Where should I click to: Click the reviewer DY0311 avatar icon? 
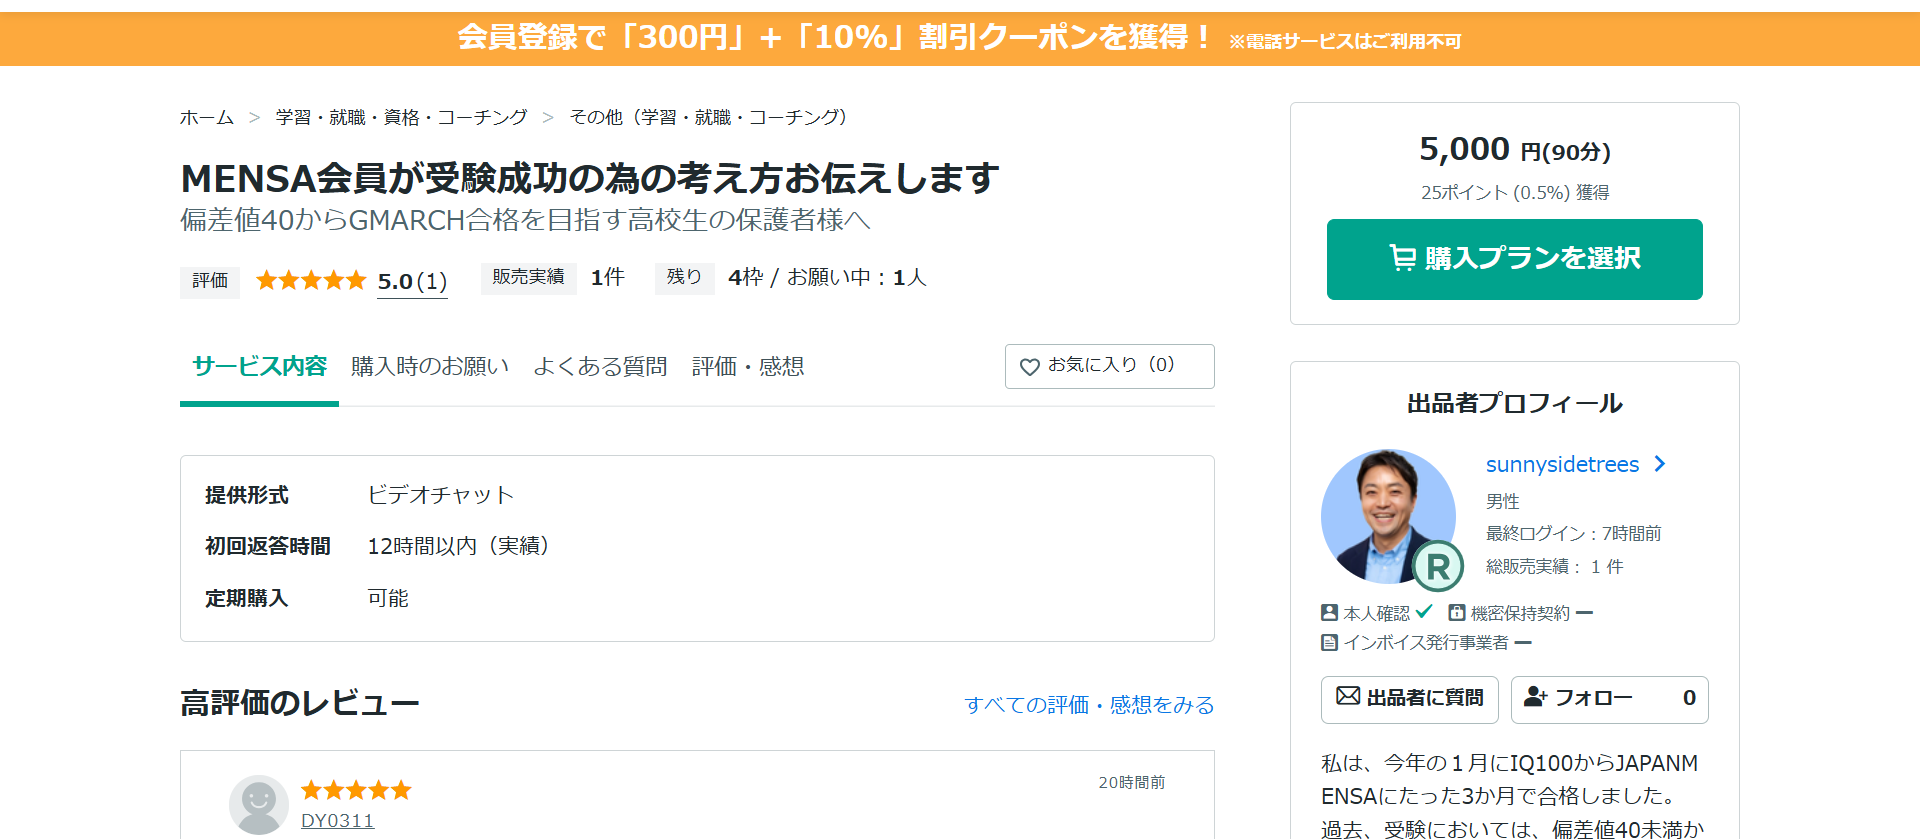point(259,804)
